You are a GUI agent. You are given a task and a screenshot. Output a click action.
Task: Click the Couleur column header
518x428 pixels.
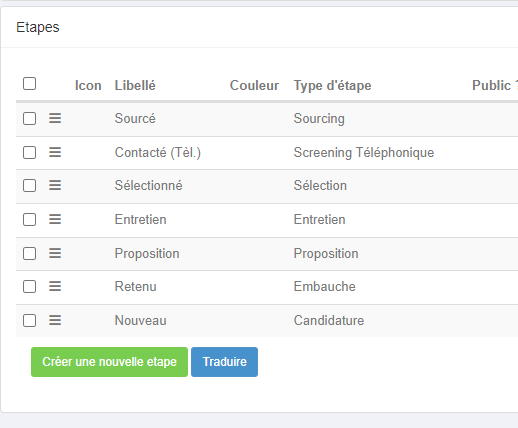pyautogui.click(x=254, y=86)
